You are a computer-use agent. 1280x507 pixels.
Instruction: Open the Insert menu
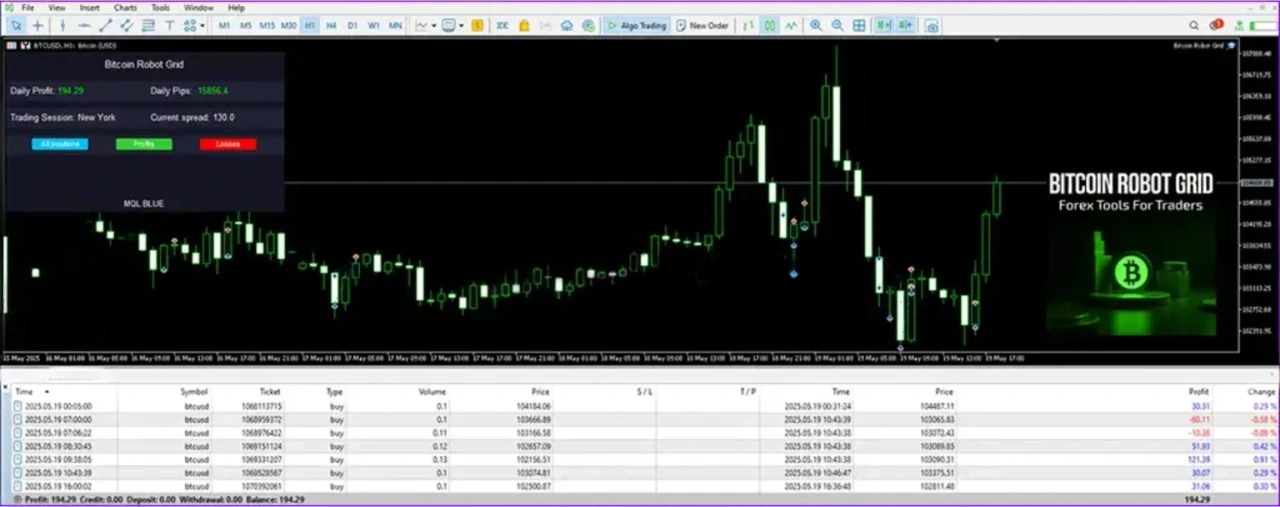coord(89,7)
